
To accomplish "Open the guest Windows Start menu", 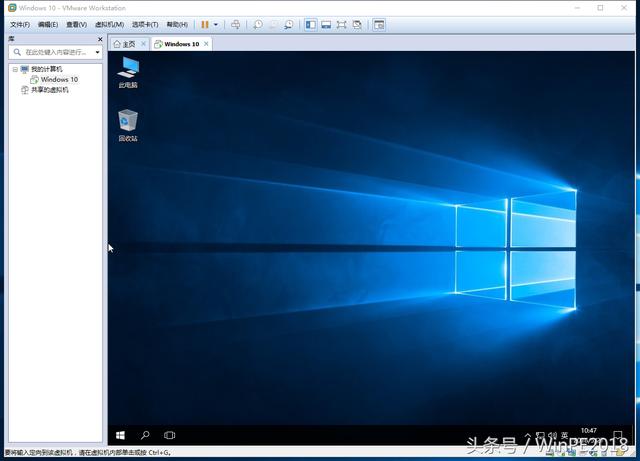I will [120, 435].
